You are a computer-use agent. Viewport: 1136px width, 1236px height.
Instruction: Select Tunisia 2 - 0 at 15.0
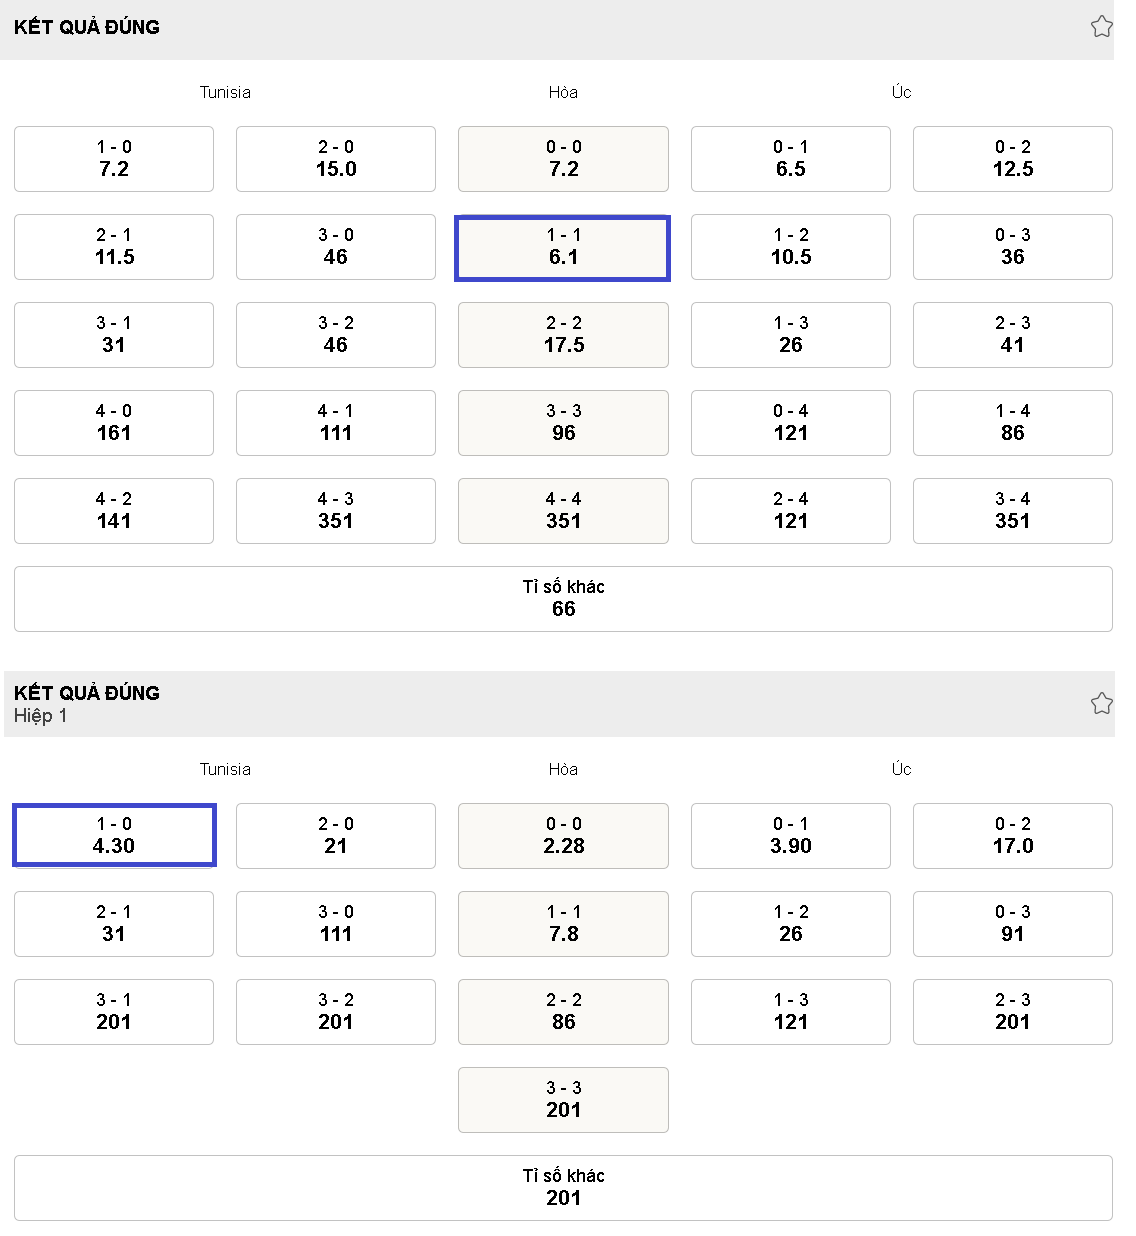pos(336,159)
